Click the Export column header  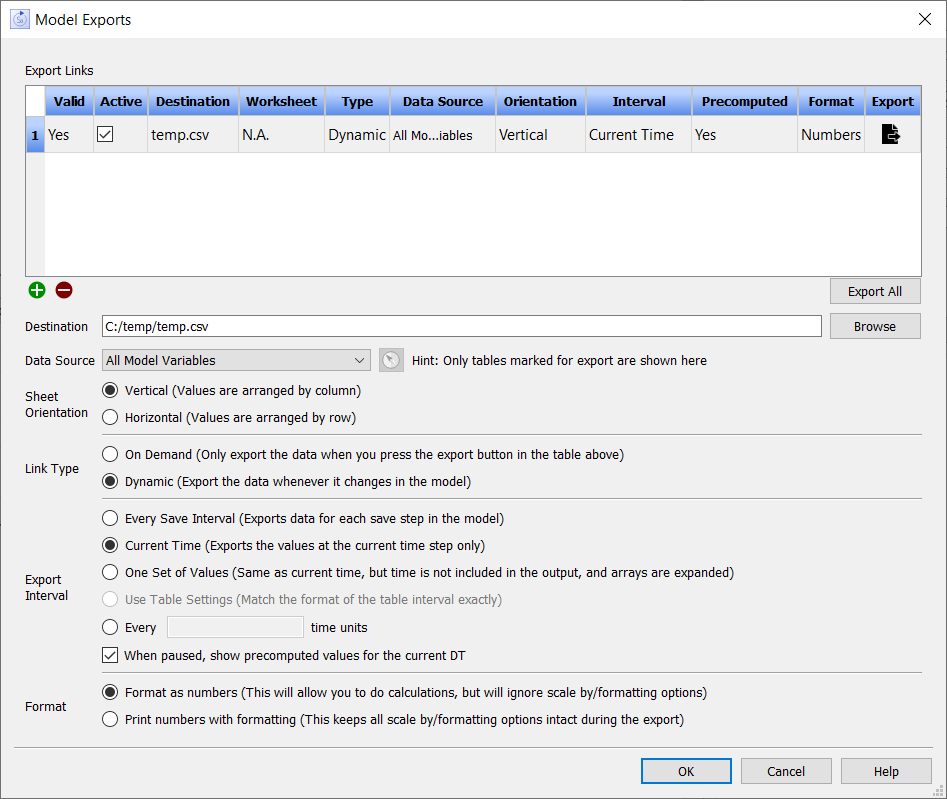pos(893,101)
